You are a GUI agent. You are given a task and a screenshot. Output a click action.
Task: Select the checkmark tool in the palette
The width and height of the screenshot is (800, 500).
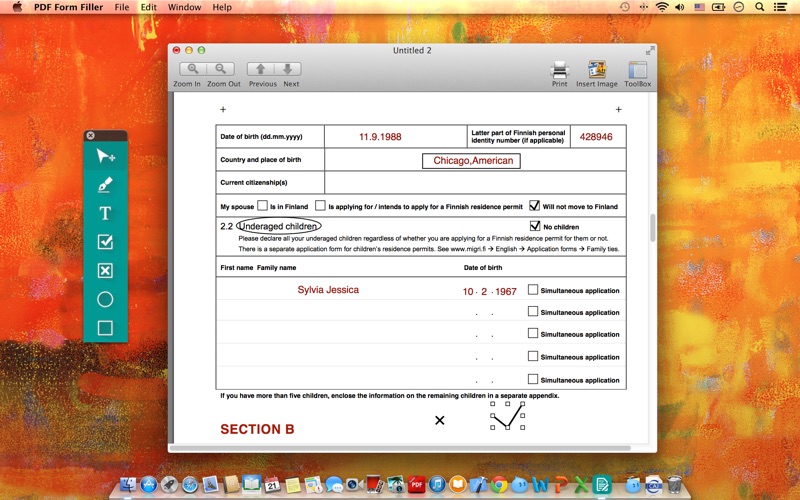pyautogui.click(x=105, y=241)
